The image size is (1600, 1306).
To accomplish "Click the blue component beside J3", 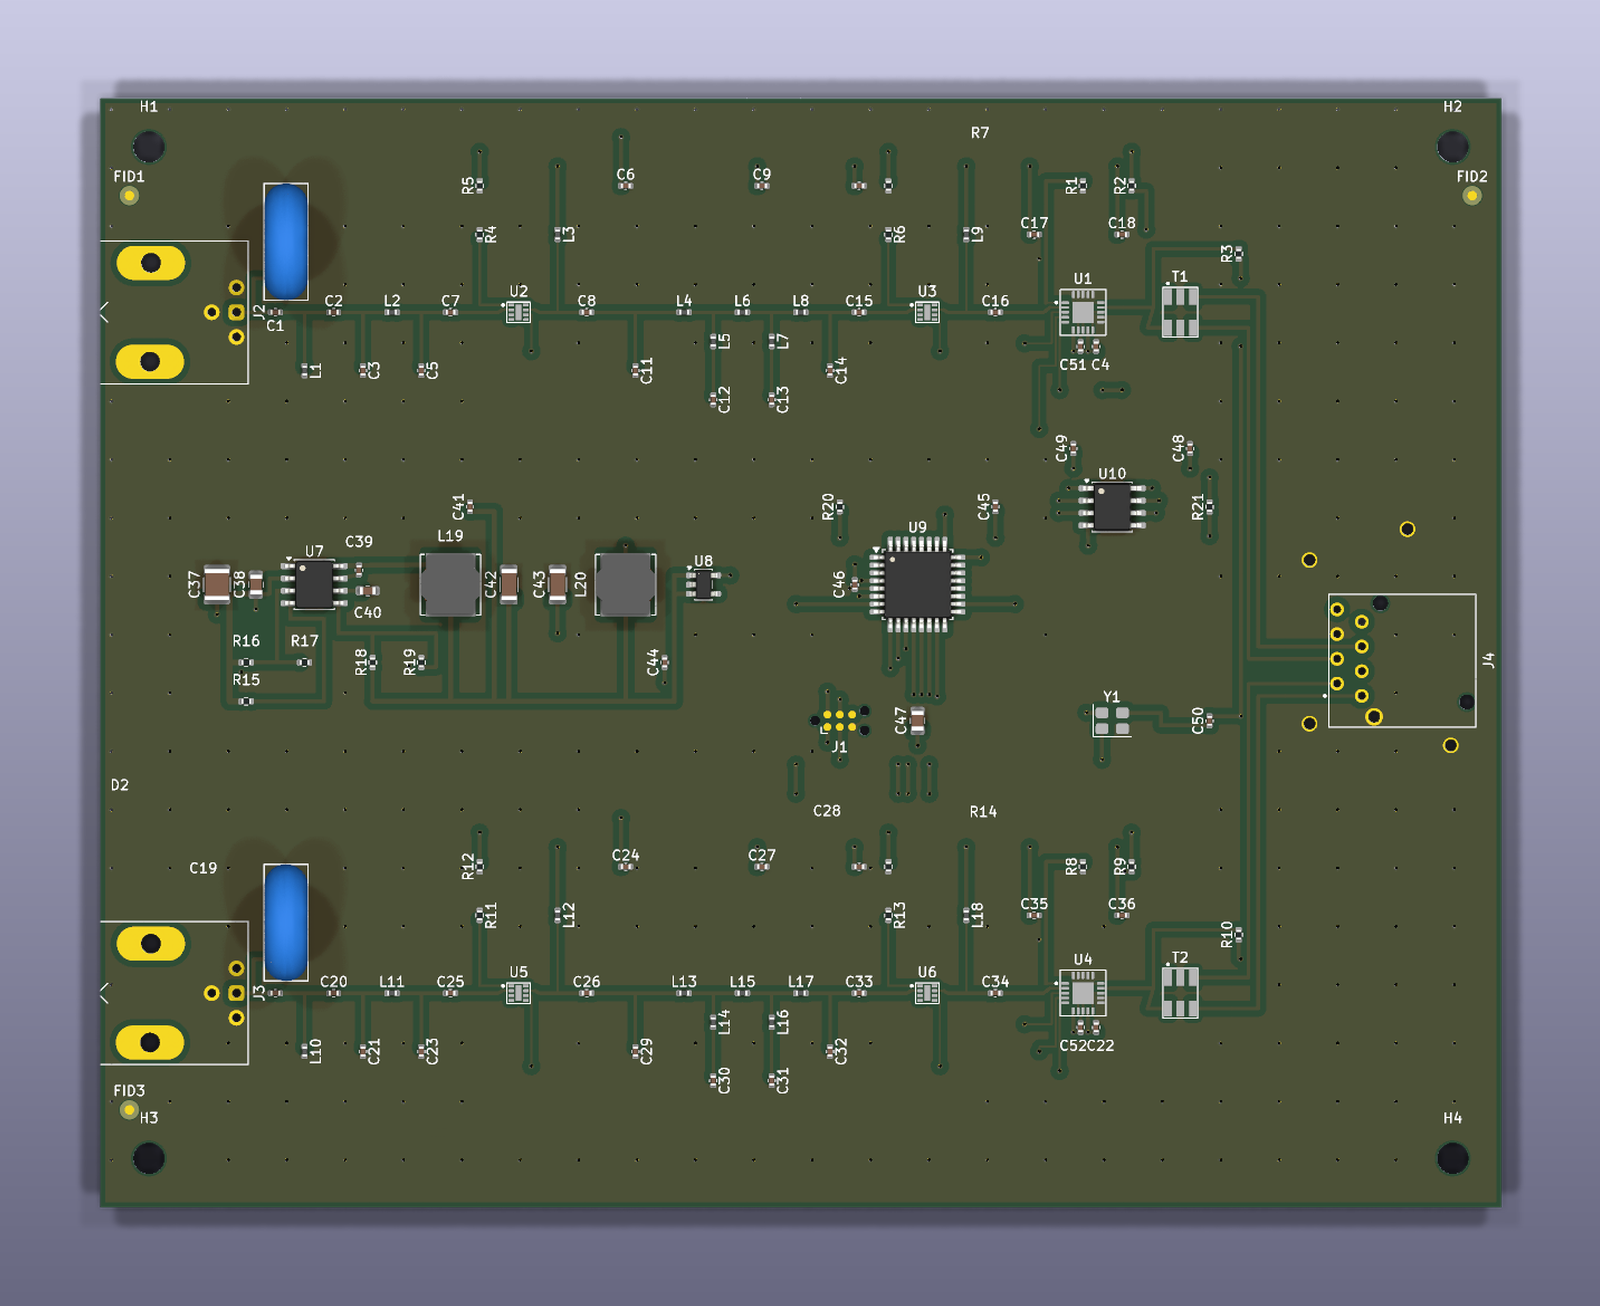I will pyautogui.click(x=286, y=922).
